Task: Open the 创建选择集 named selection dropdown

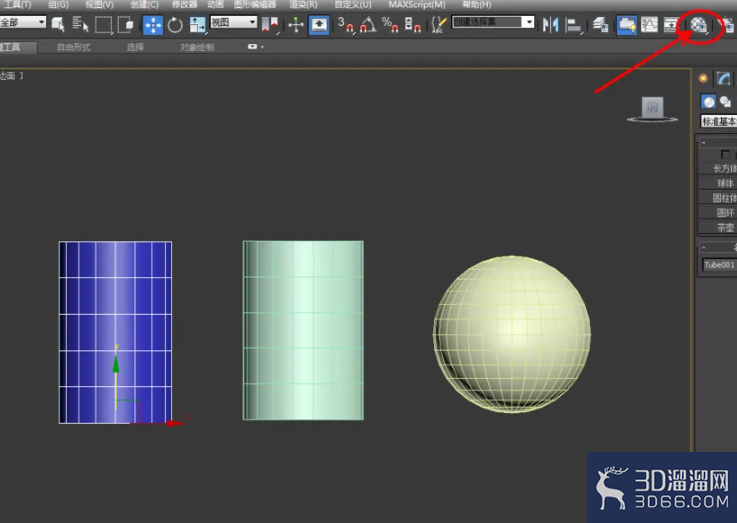Action: point(493,22)
